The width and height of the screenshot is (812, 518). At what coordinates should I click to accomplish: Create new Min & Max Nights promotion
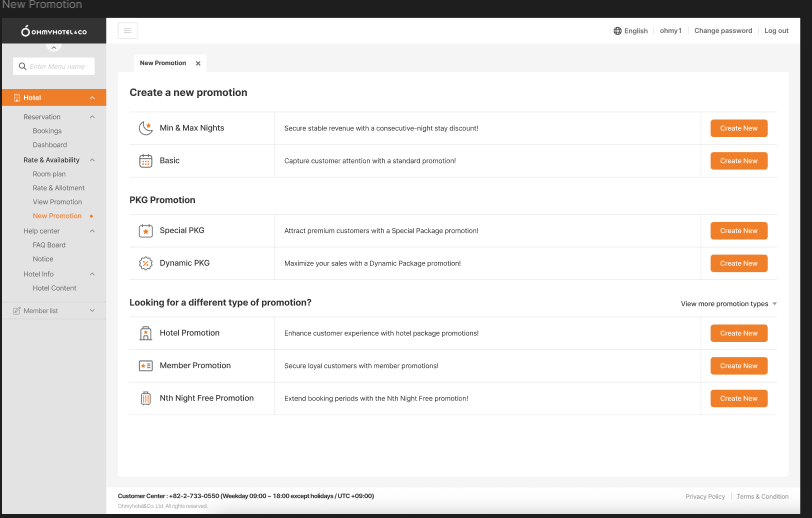point(738,128)
